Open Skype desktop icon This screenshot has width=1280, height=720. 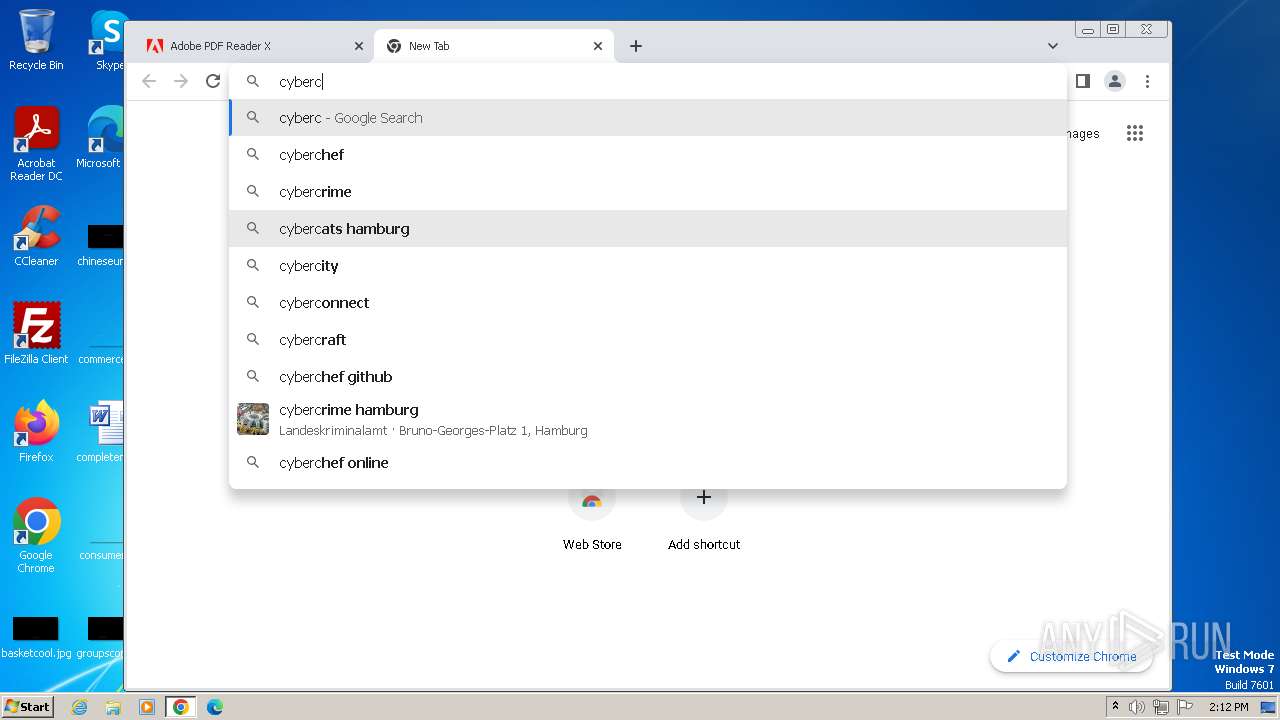click(x=108, y=40)
